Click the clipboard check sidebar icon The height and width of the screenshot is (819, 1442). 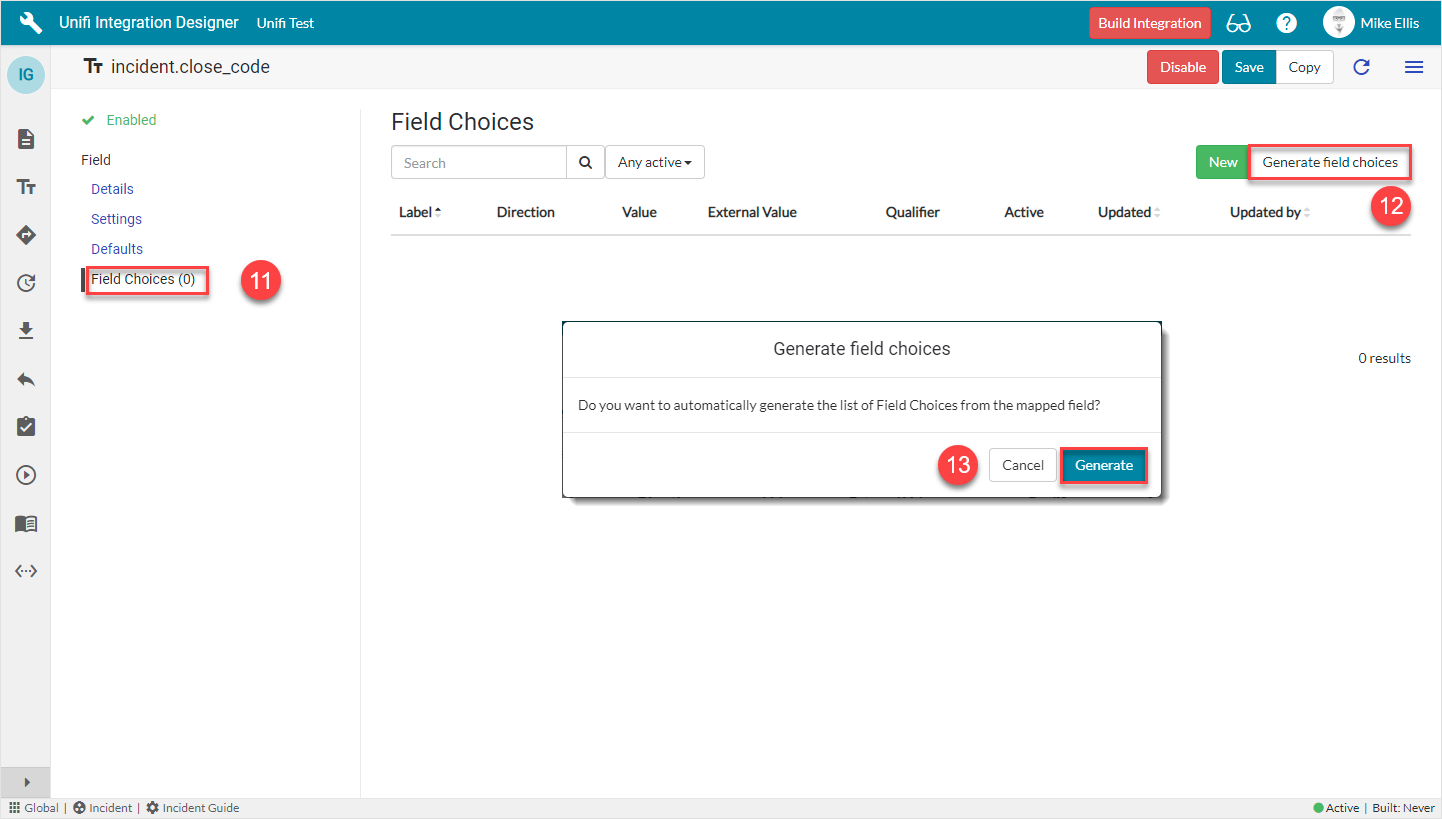coord(26,427)
